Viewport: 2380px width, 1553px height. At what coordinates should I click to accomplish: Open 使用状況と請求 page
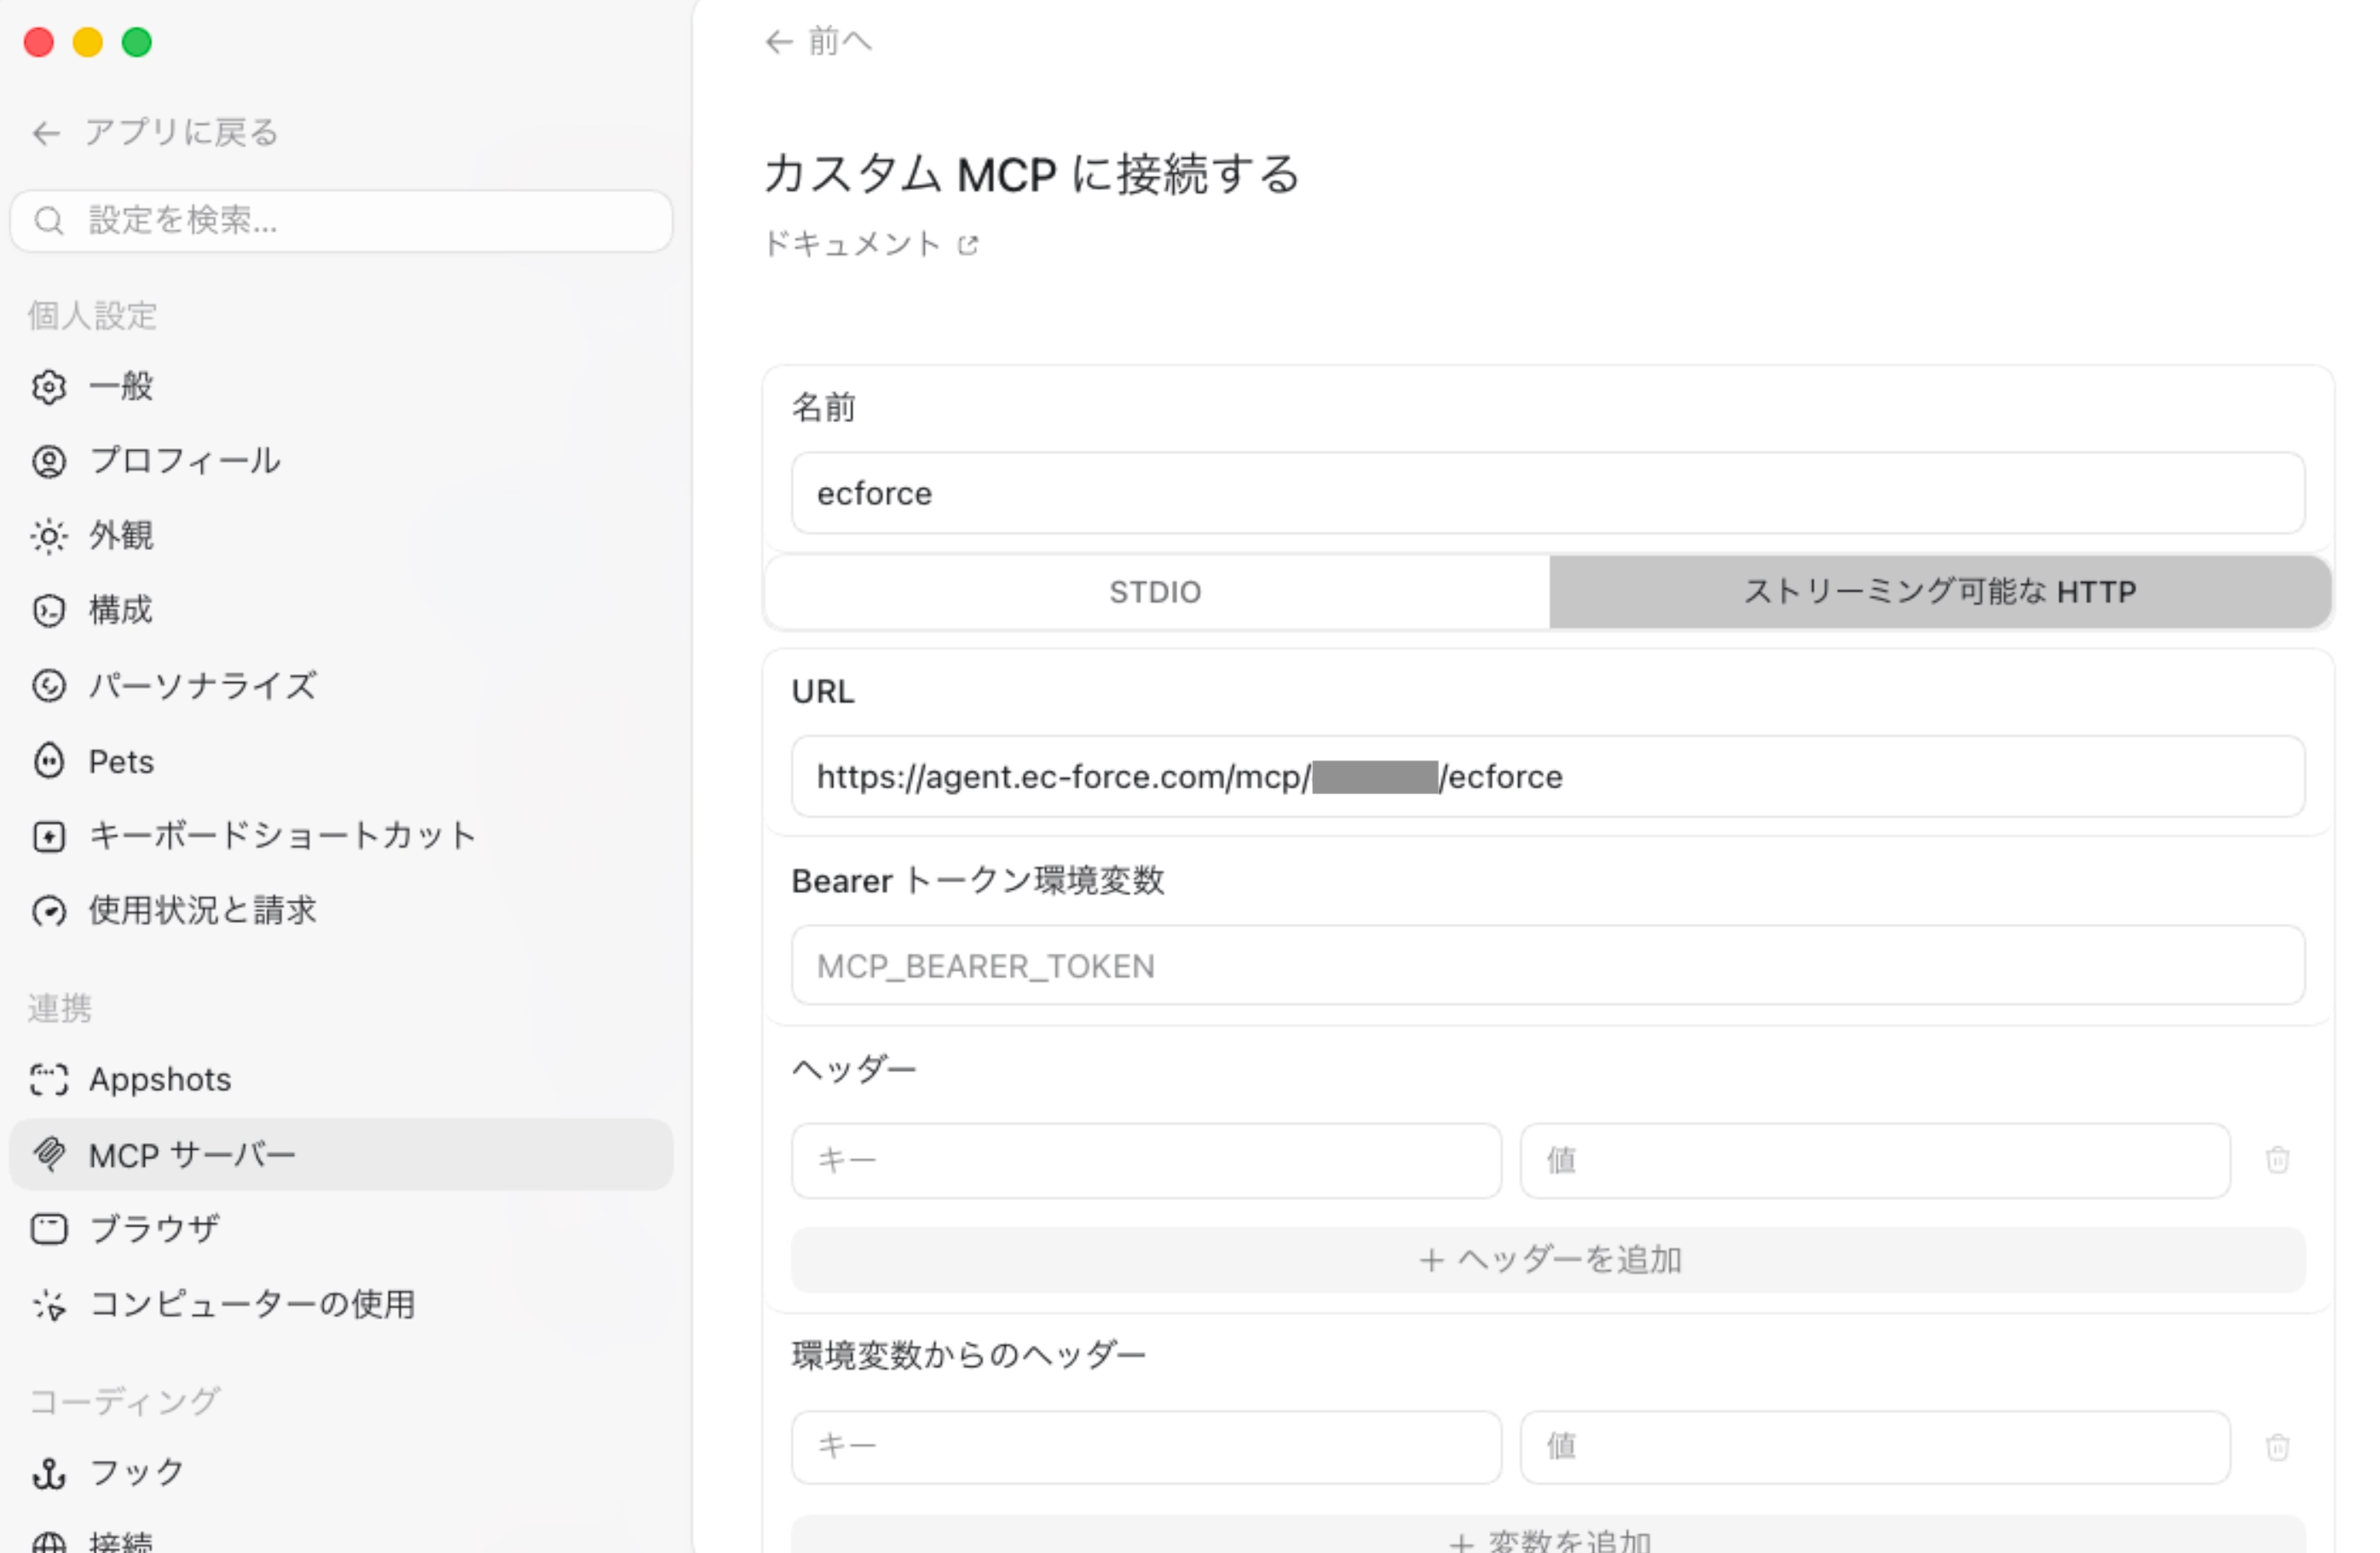tap(340, 911)
